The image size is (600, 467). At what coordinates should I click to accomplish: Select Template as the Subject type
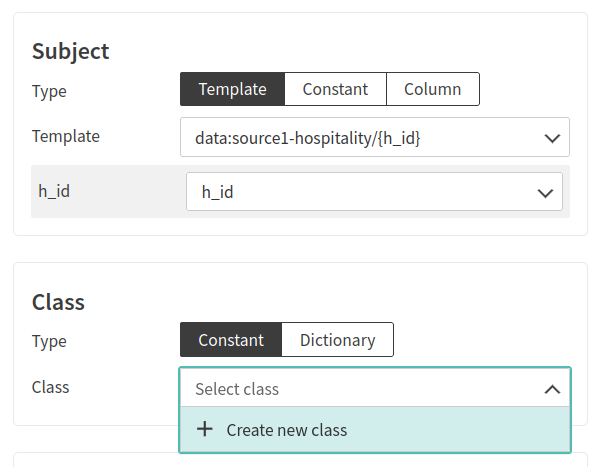tap(232, 89)
